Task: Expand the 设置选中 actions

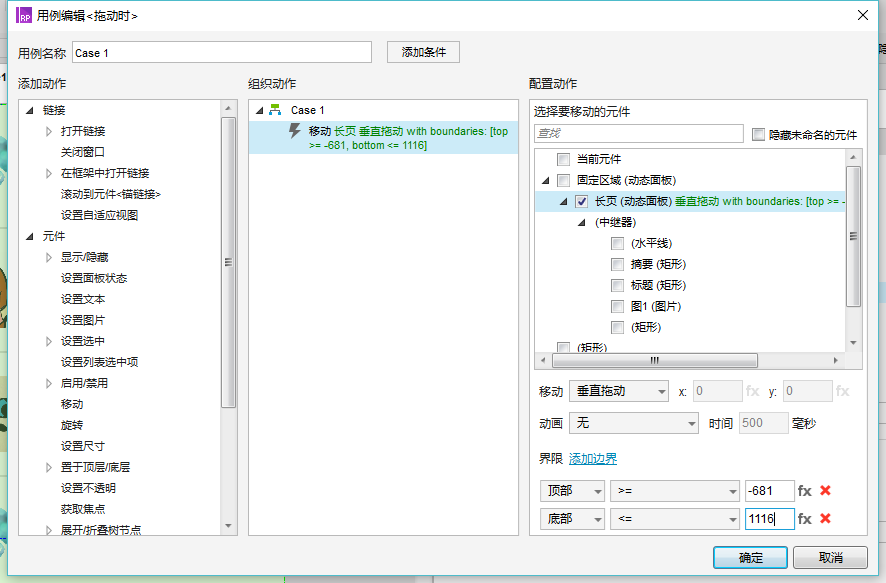Action: click(x=49, y=341)
